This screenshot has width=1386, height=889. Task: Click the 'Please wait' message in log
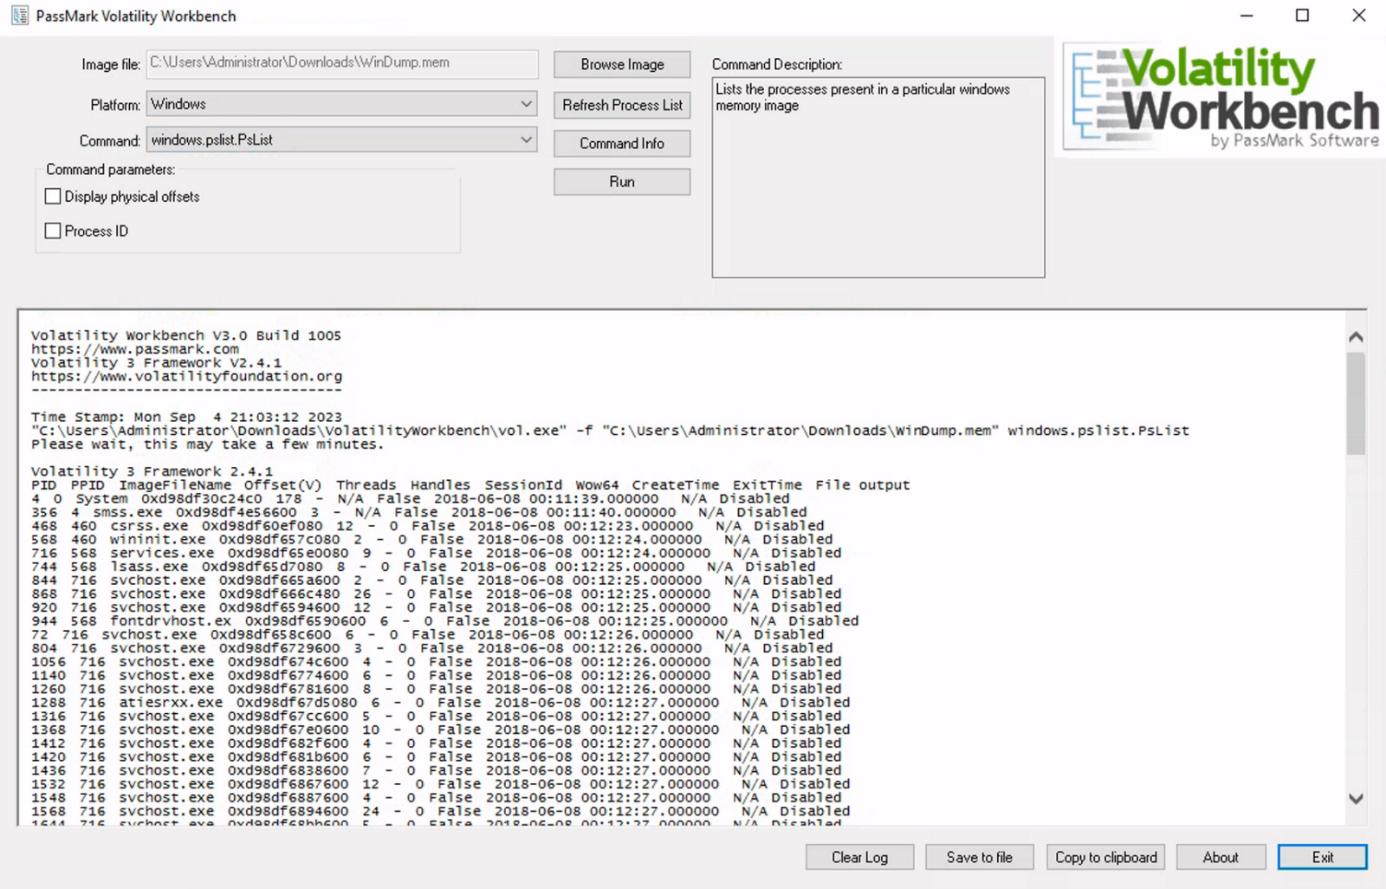click(x=207, y=444)
